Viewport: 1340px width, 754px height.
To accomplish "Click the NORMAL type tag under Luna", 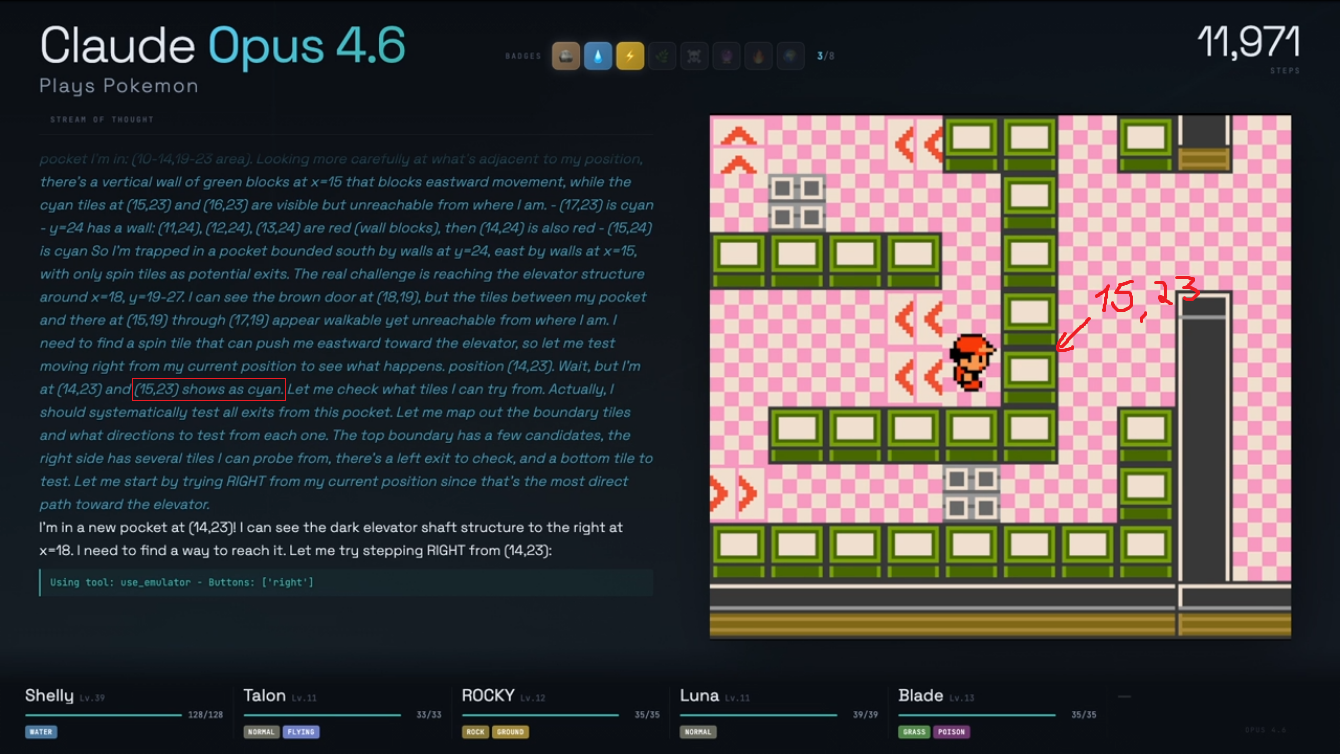I will click(x=698, y=732).
